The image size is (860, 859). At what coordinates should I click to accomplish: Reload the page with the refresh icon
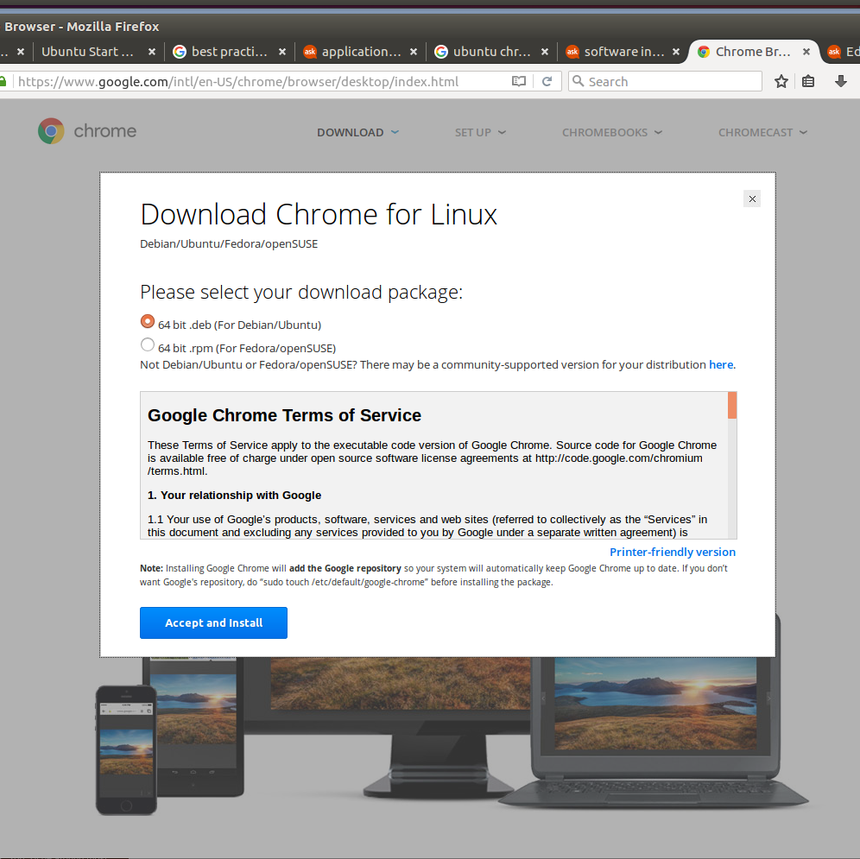coord(547,81)
